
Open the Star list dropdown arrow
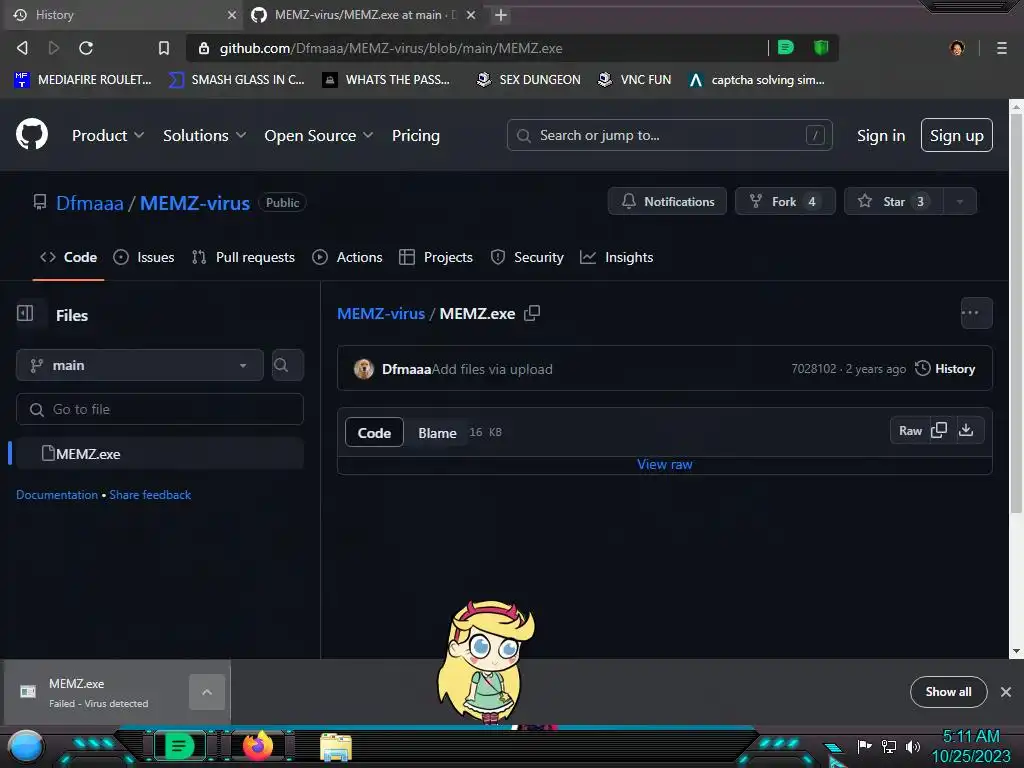click(x=959, y=201)
